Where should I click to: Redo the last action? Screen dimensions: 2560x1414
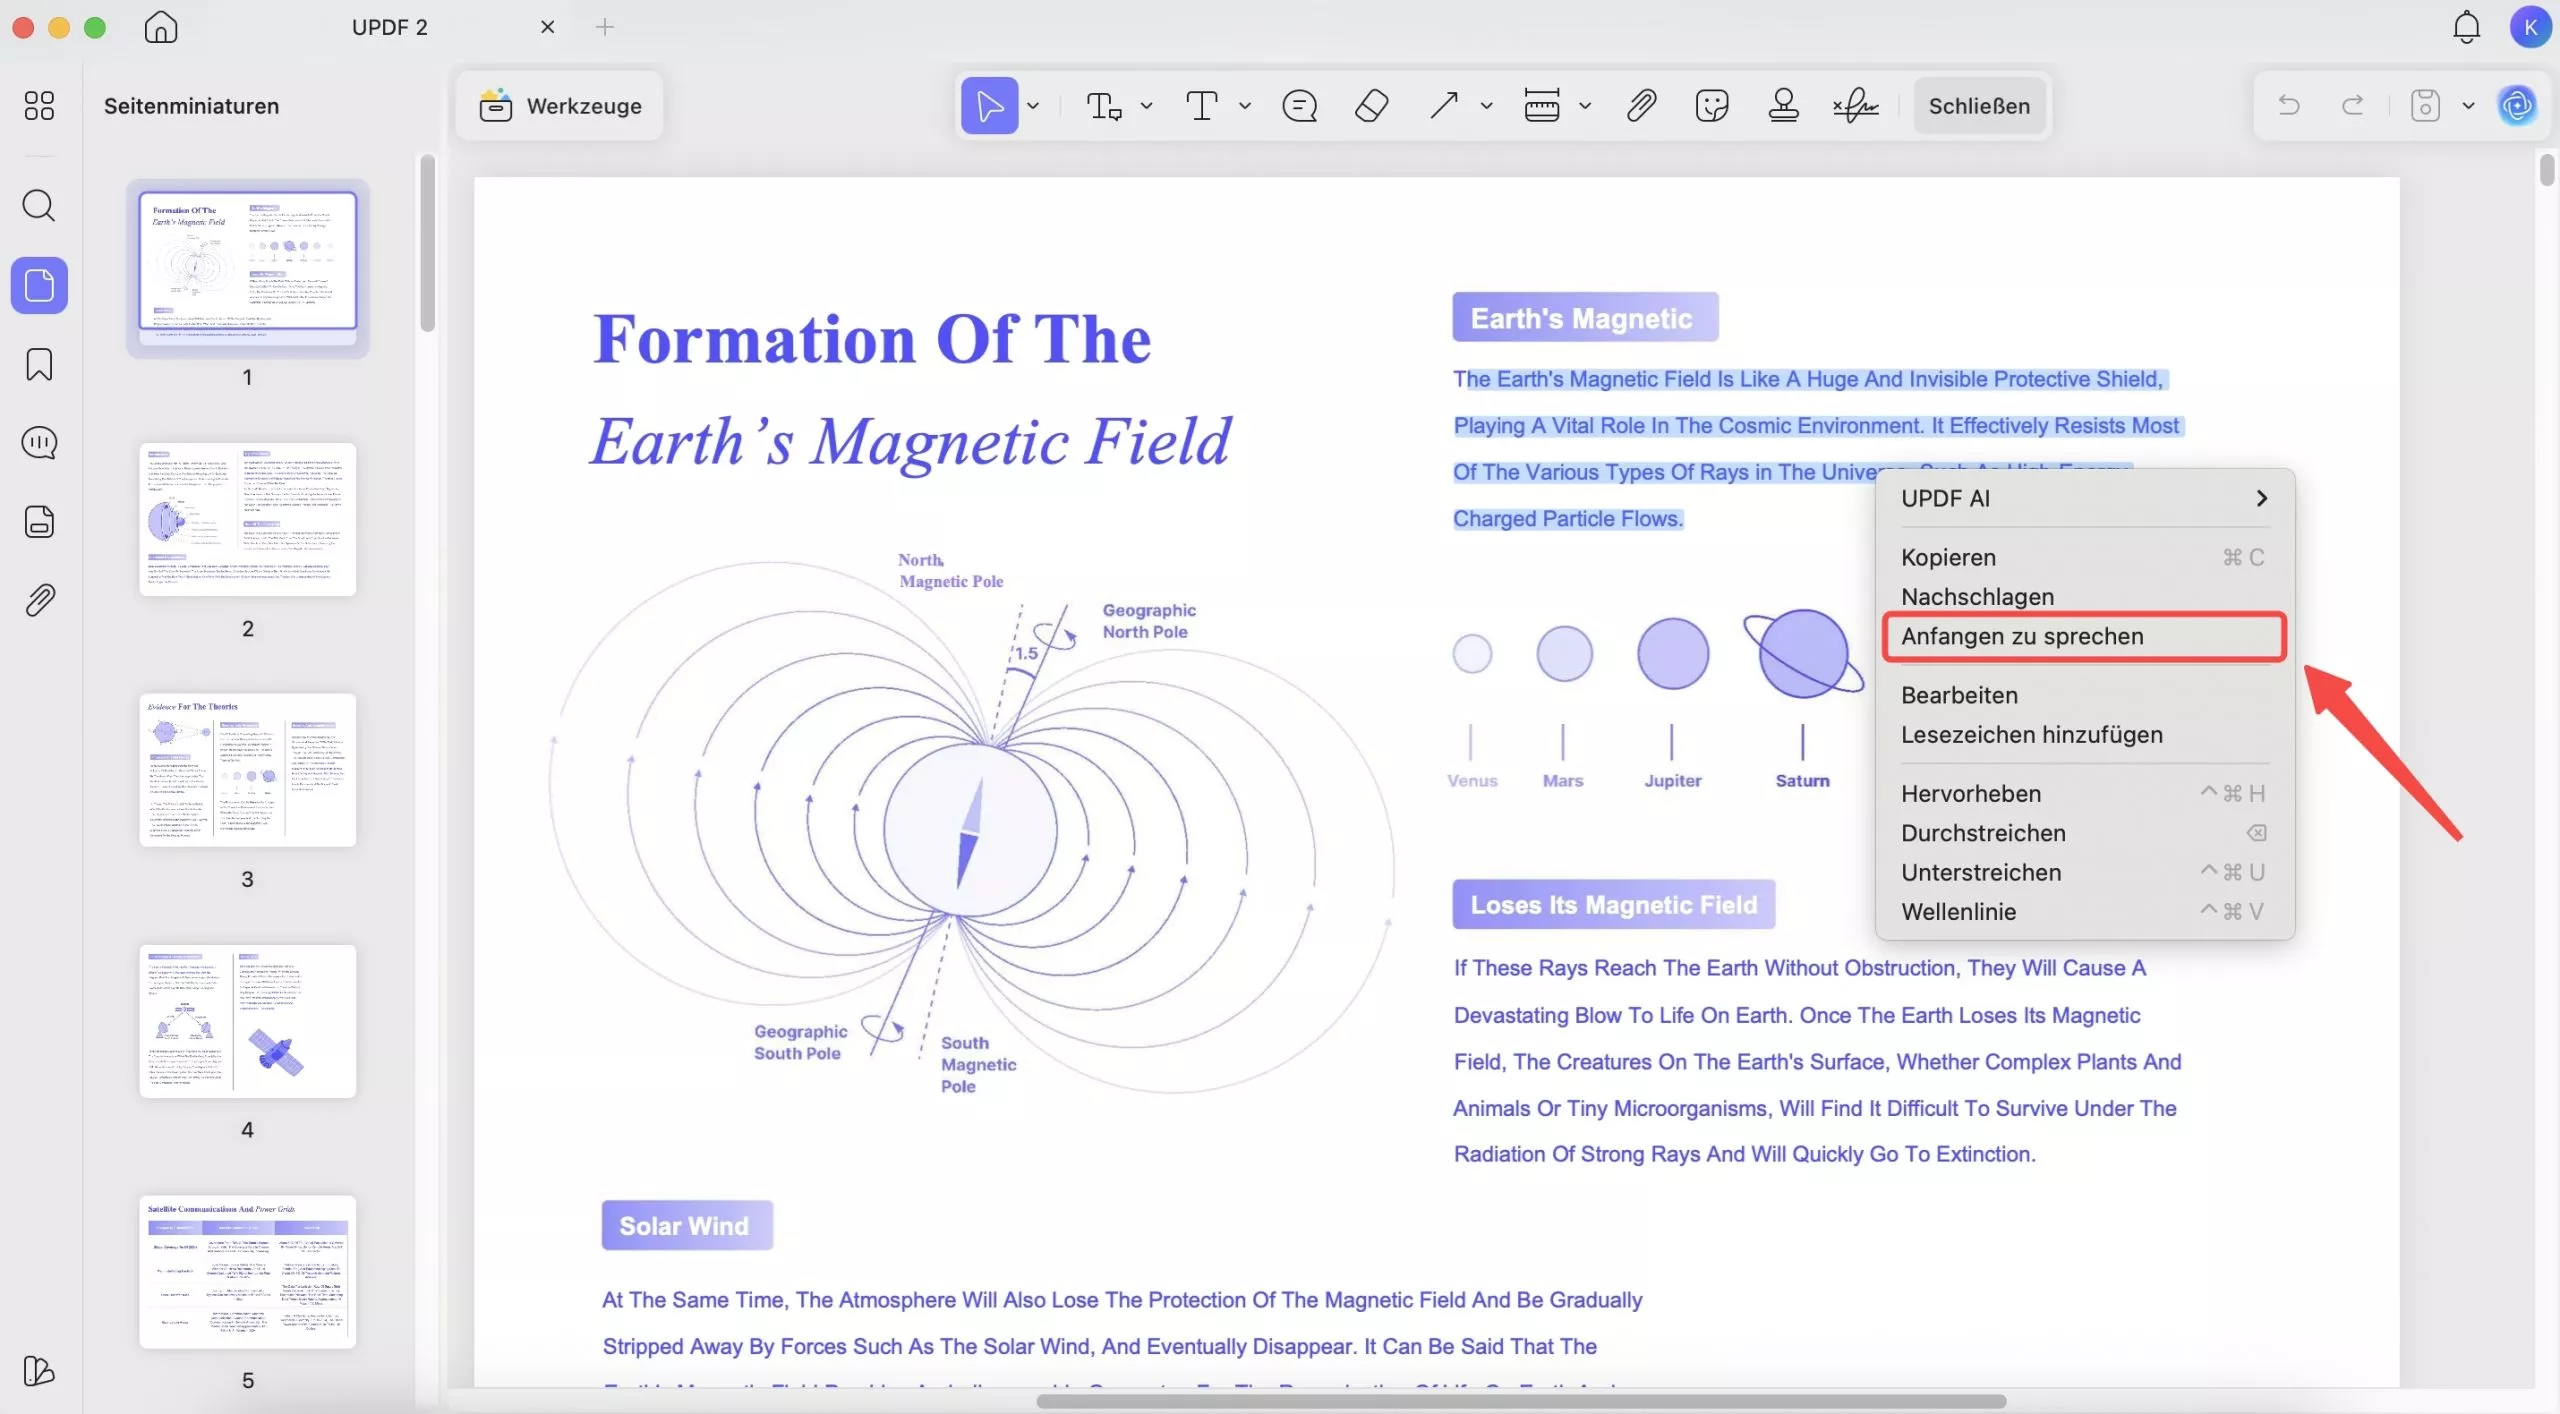pos(2353,105)
